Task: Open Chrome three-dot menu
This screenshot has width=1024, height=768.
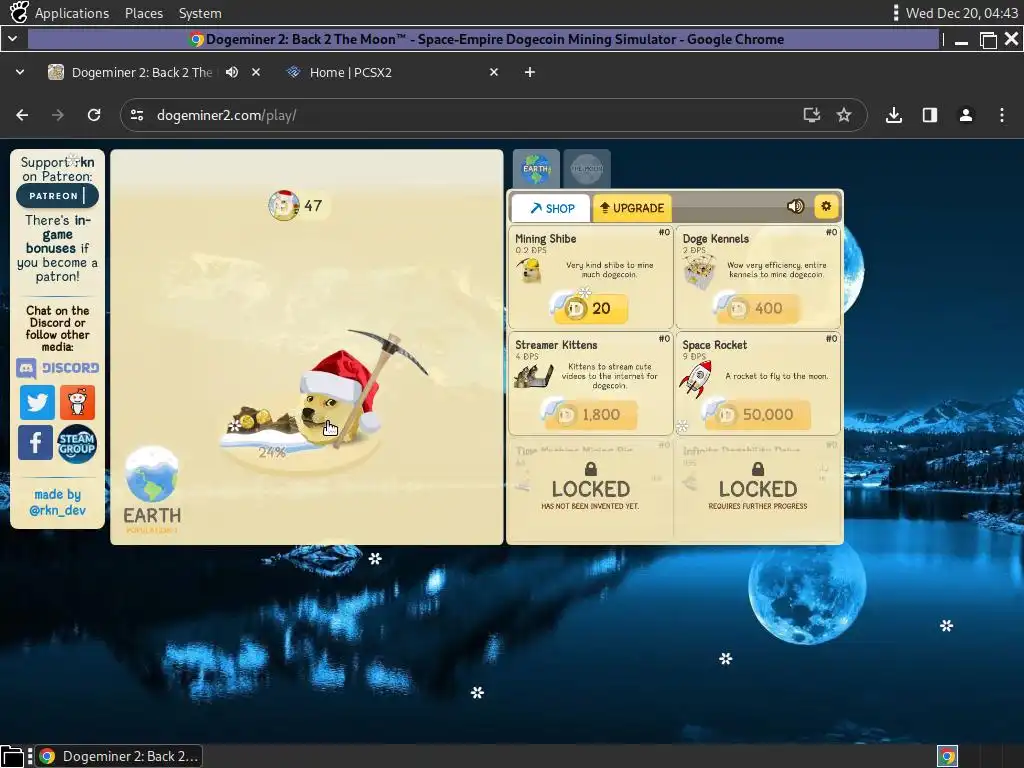Action: coord(1002,115)
